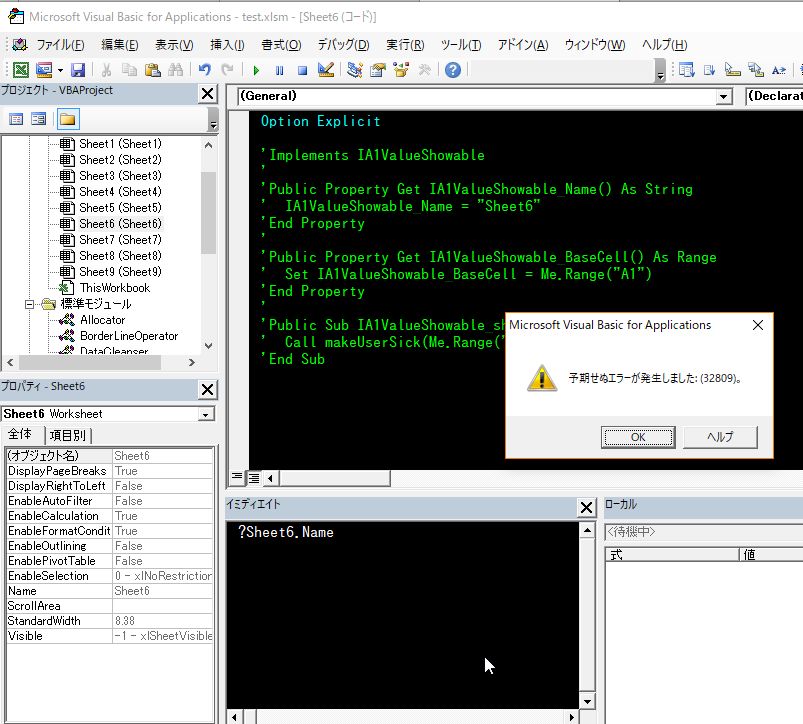Select the 全体 properties tab
The image size is (803, 724).
[20, 434]
